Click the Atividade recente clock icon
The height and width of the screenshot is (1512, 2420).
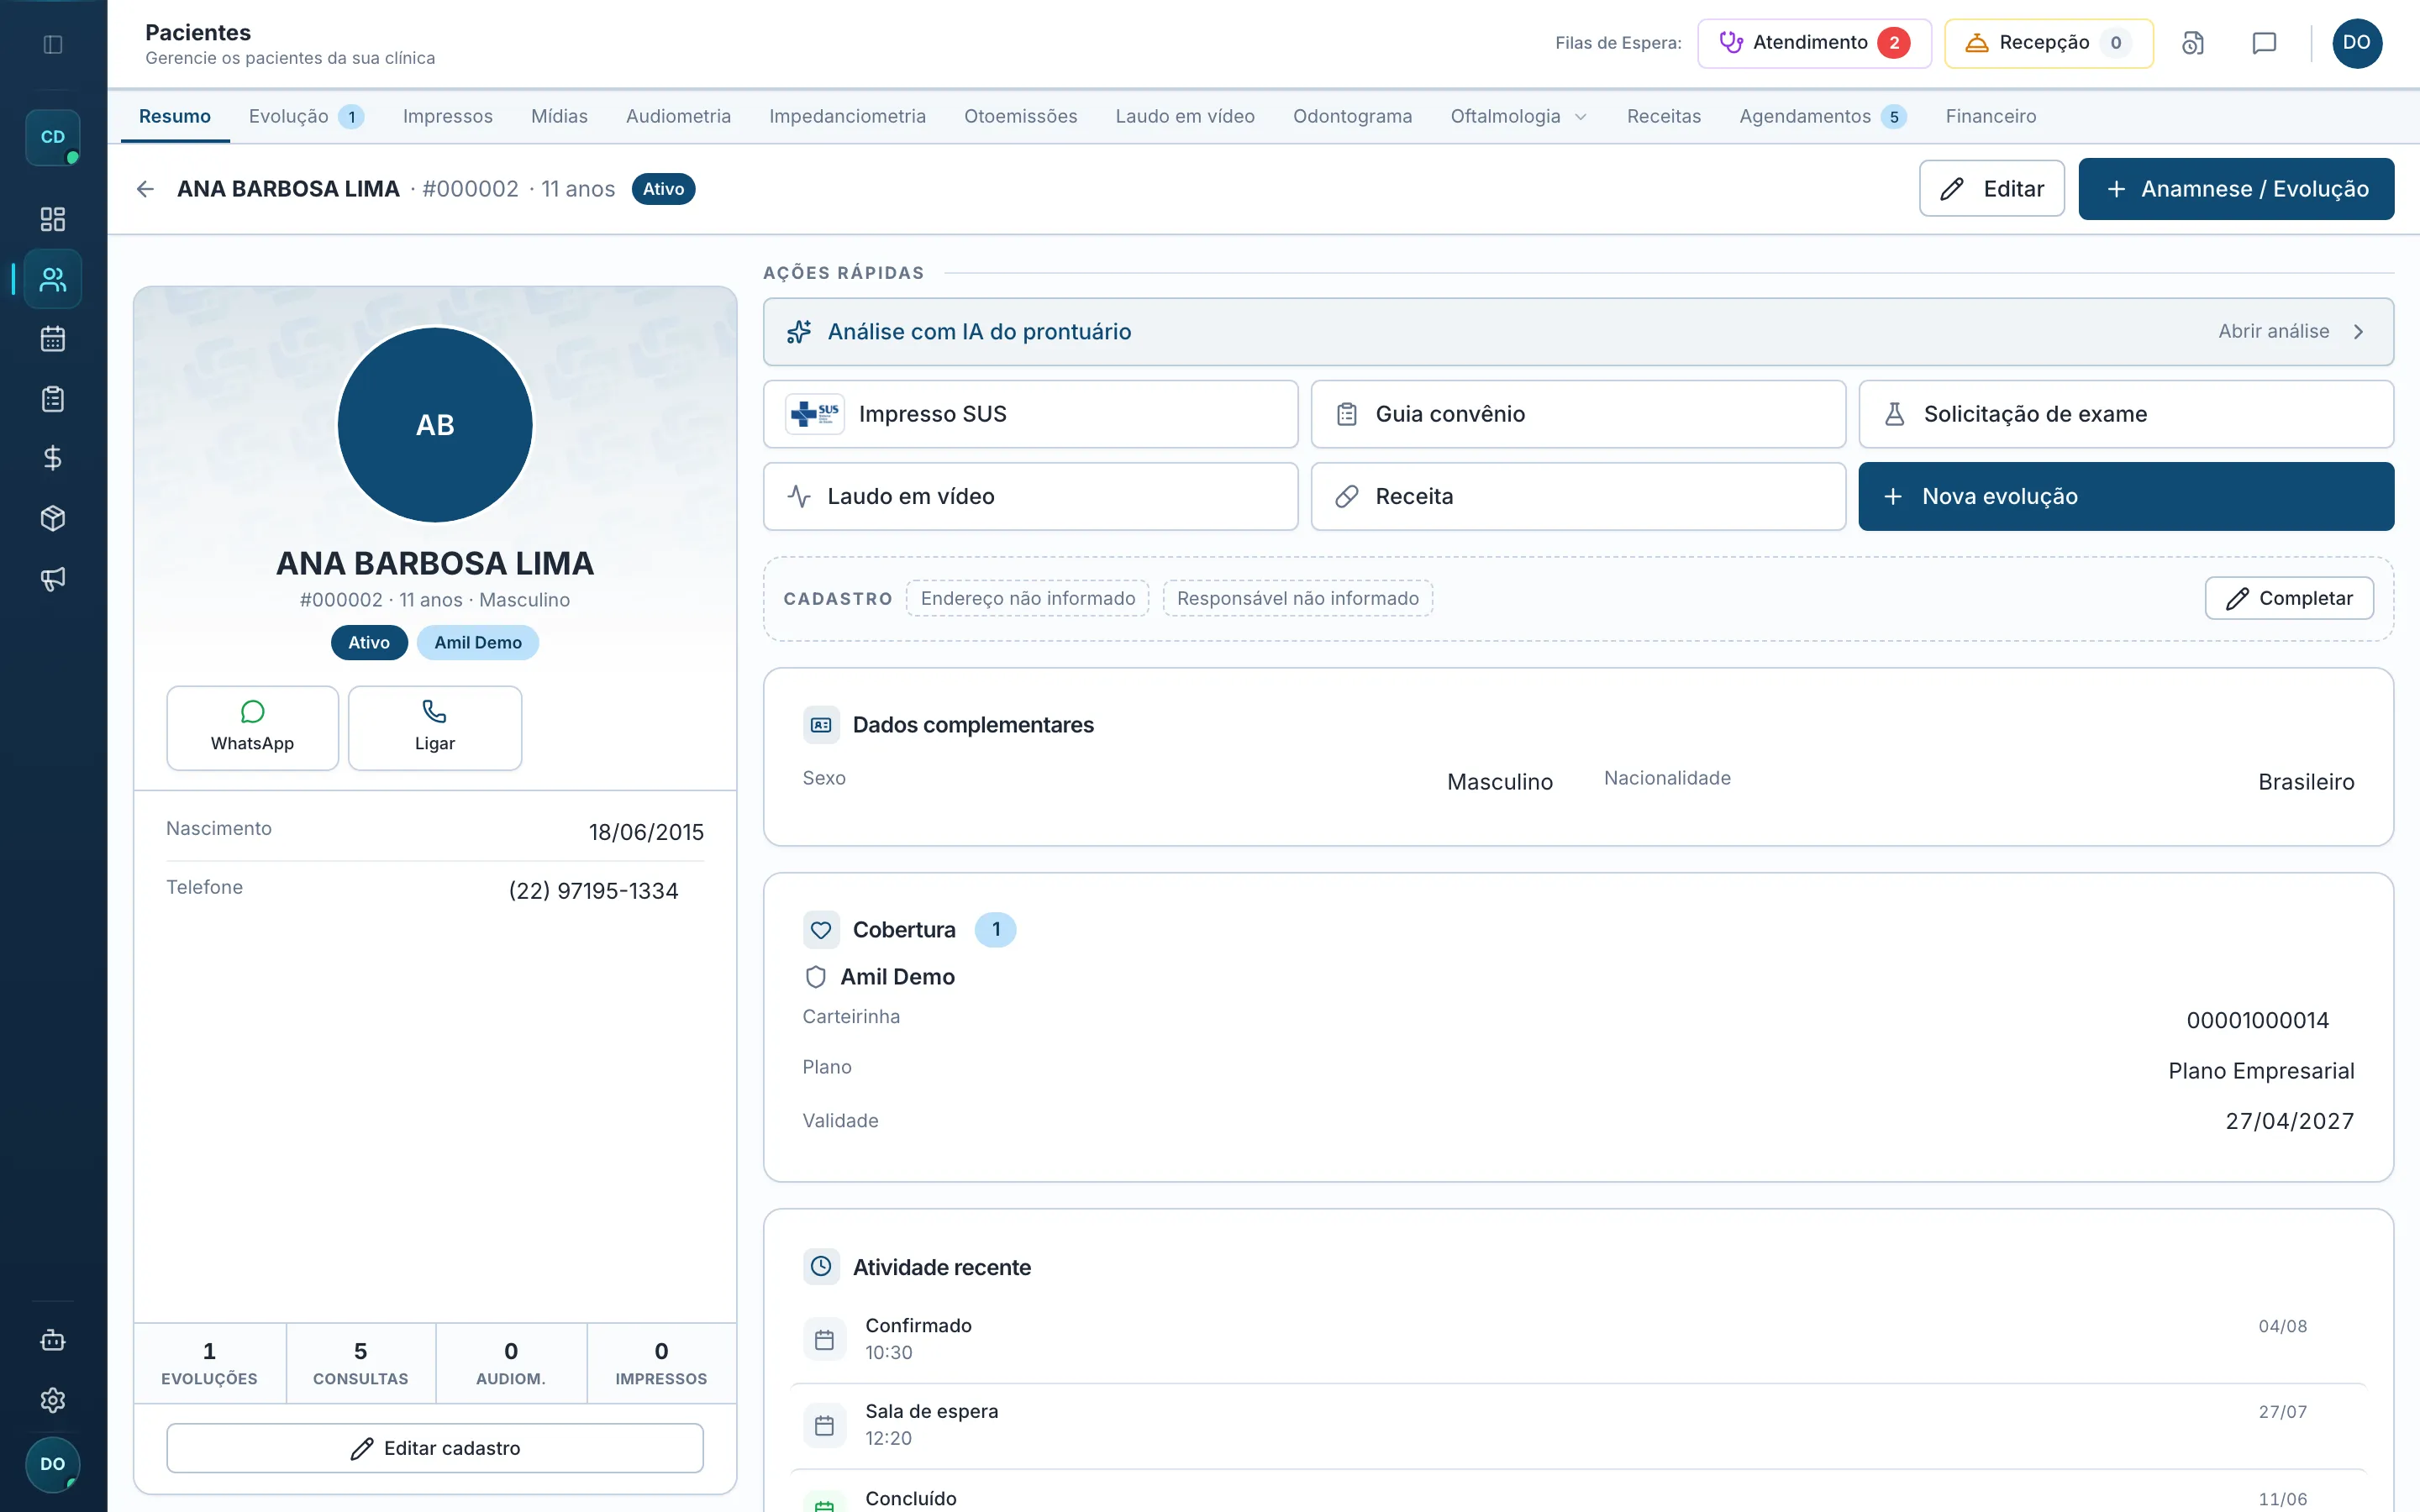pyautogui.click(x=821, y=1266)
